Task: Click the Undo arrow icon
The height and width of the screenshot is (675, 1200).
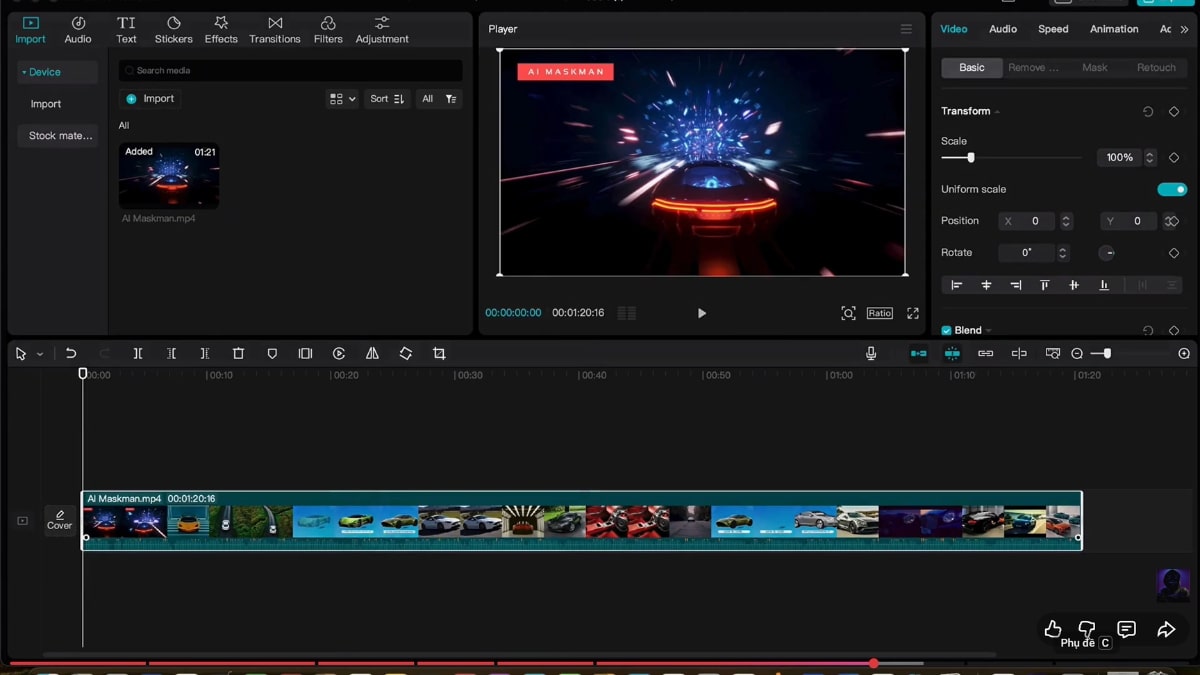Action: click(x=71, y=354)
